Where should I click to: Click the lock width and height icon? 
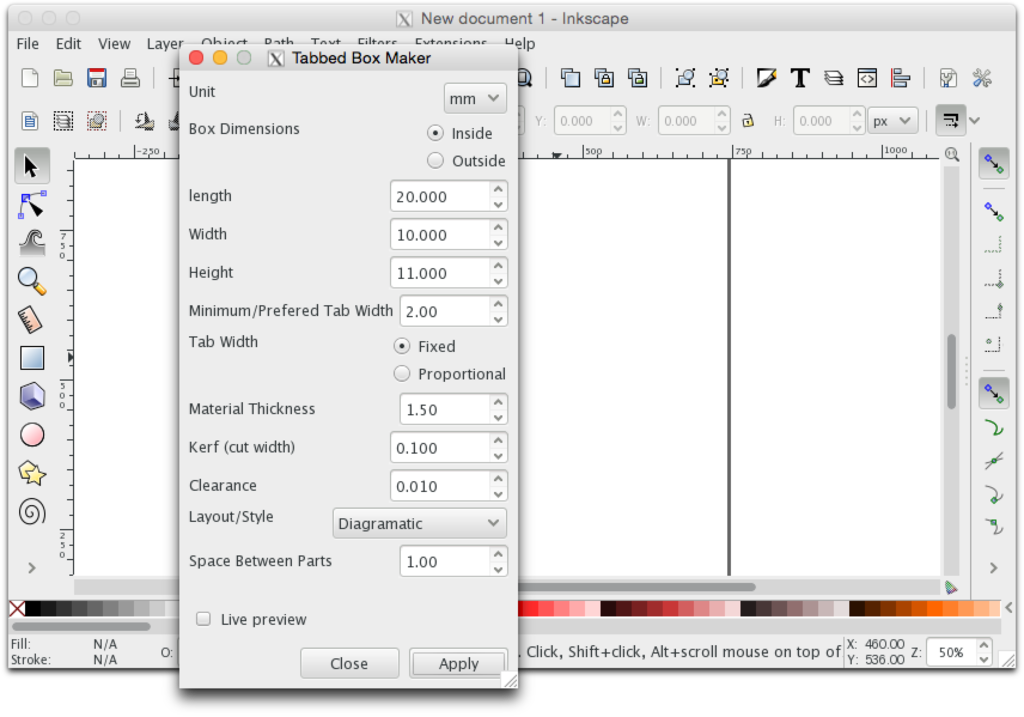pyautogui.click(x=748, y=120)
